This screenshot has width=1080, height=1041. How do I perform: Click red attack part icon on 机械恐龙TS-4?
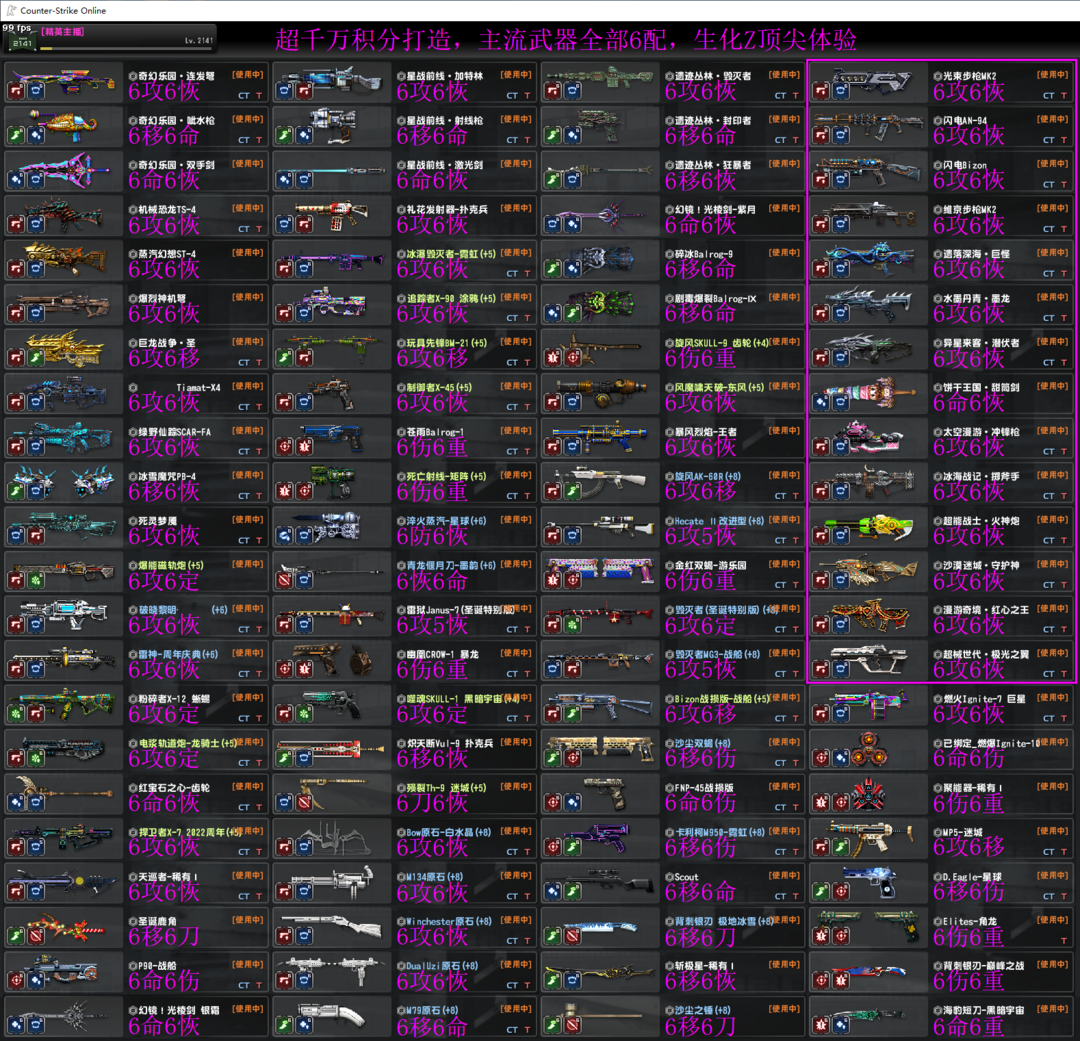pyautogui.click(x=17, y=225)
